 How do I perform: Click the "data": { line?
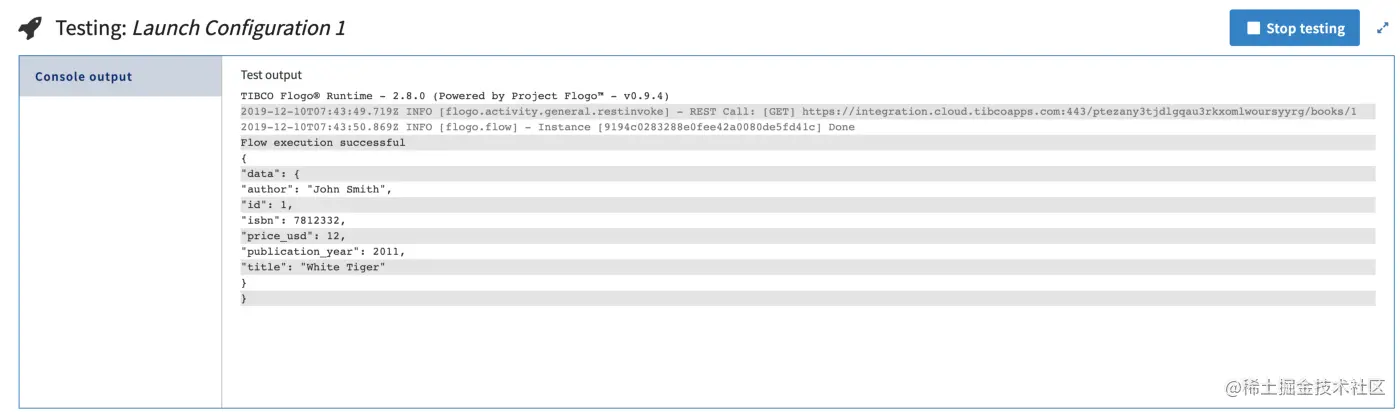(808, 174)
